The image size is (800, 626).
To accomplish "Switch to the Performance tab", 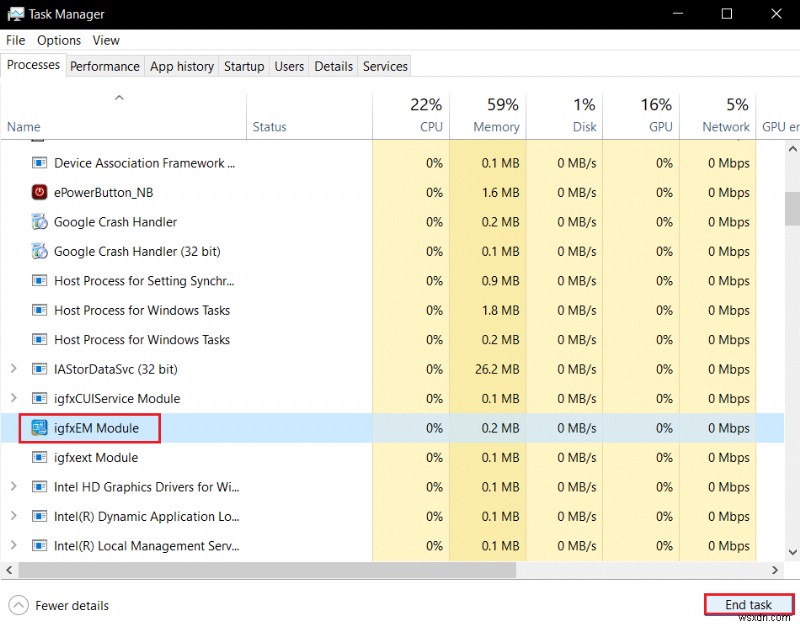I will [105, 66].
